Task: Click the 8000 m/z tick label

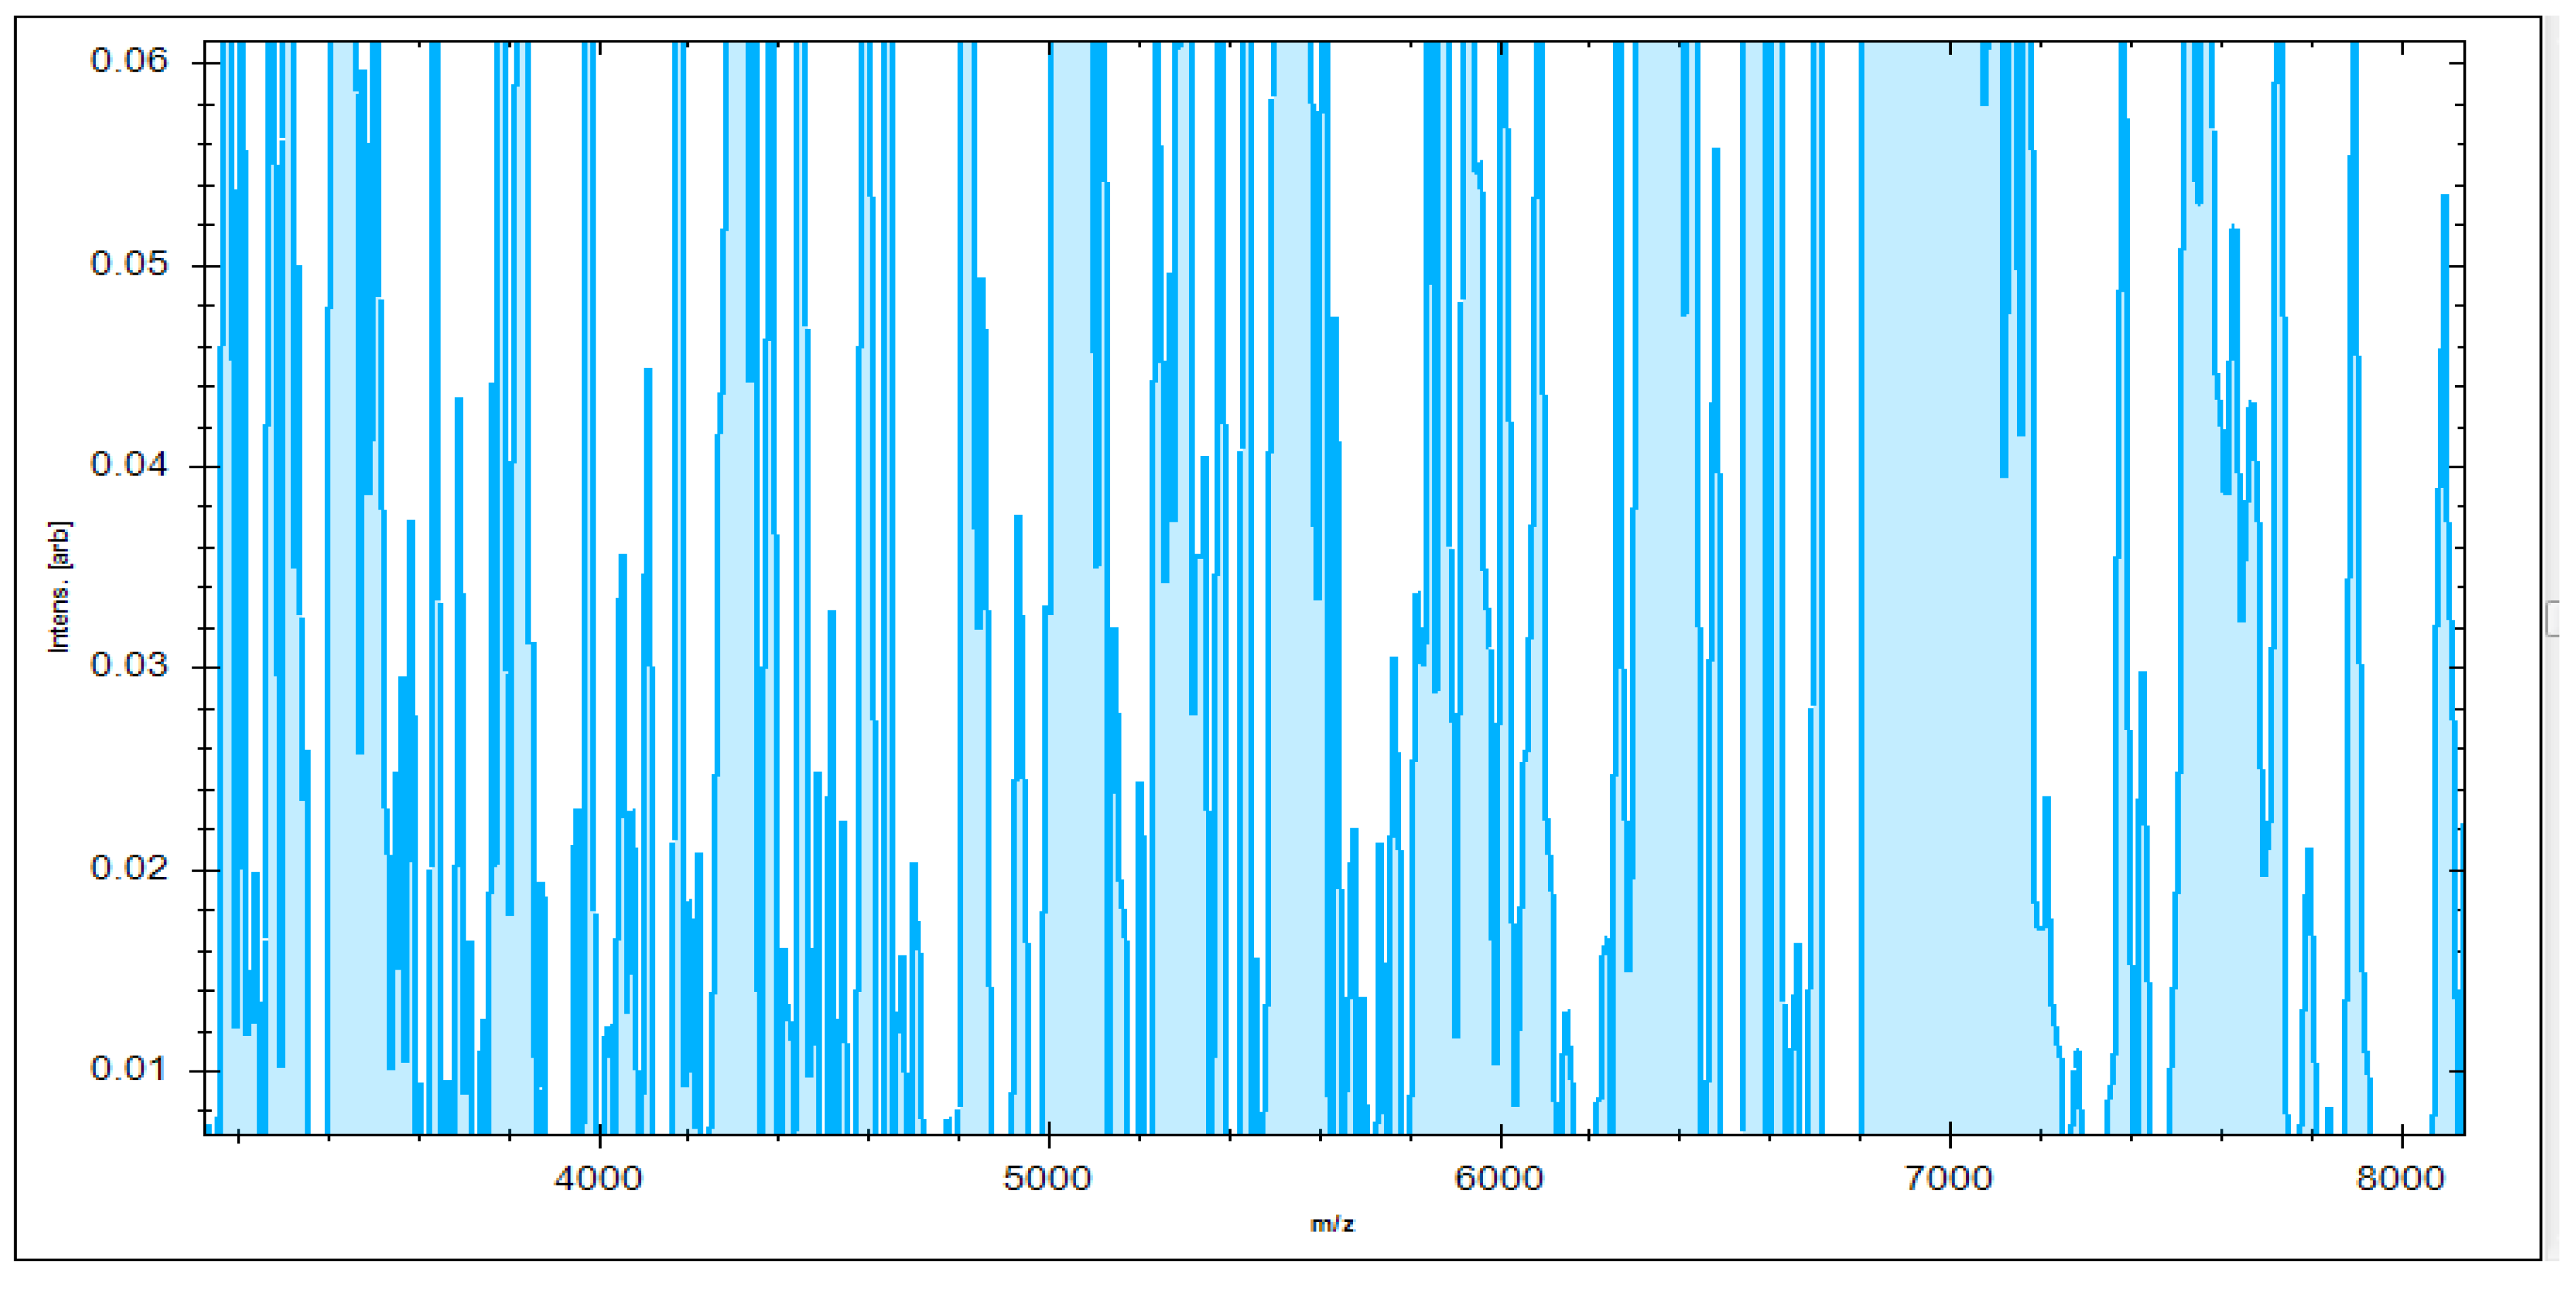Action: pyautogui.click(x=2400, y=1178)
